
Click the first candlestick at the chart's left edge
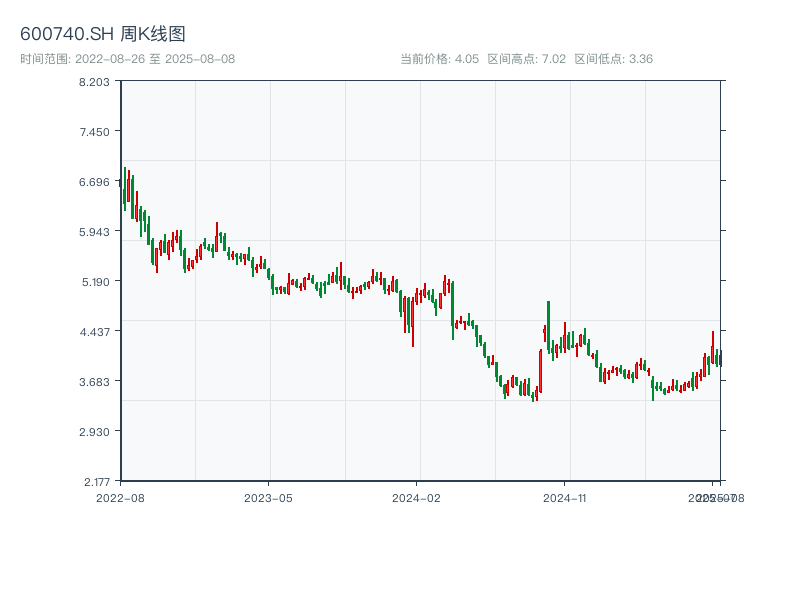(x=121, y=183)
